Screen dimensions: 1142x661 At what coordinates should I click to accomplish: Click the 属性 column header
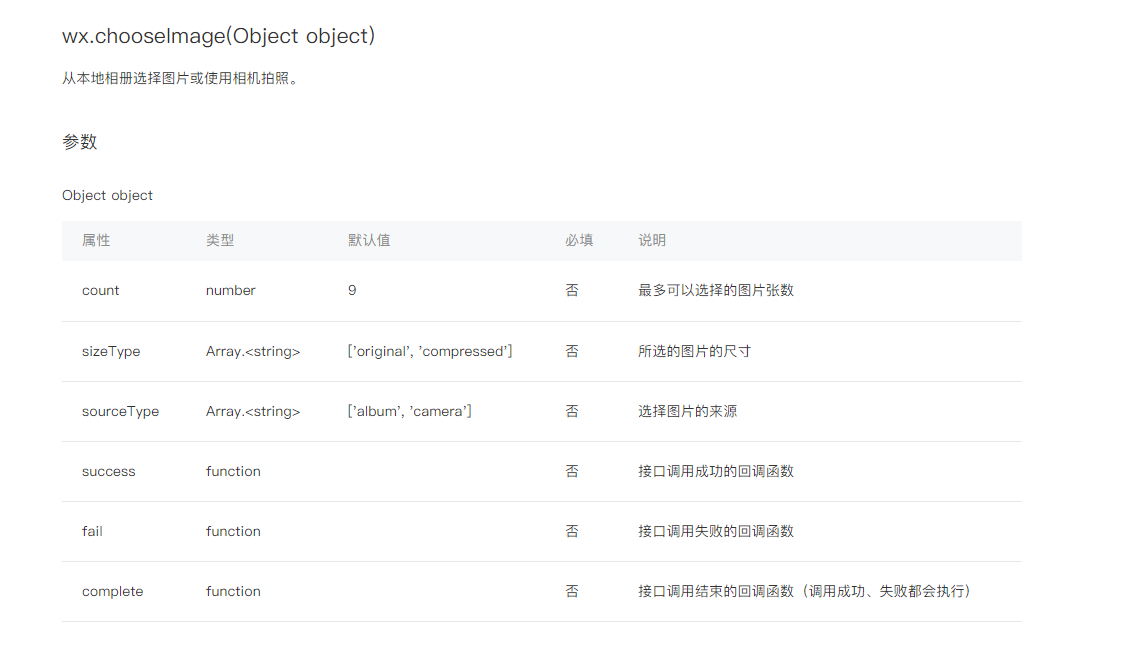coord(96,241)
